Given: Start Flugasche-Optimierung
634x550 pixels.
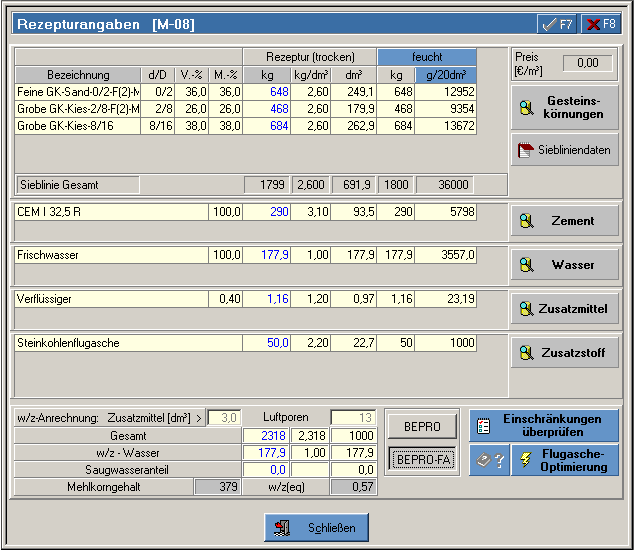Looking at the screenshot, I should tap(565, 460).
